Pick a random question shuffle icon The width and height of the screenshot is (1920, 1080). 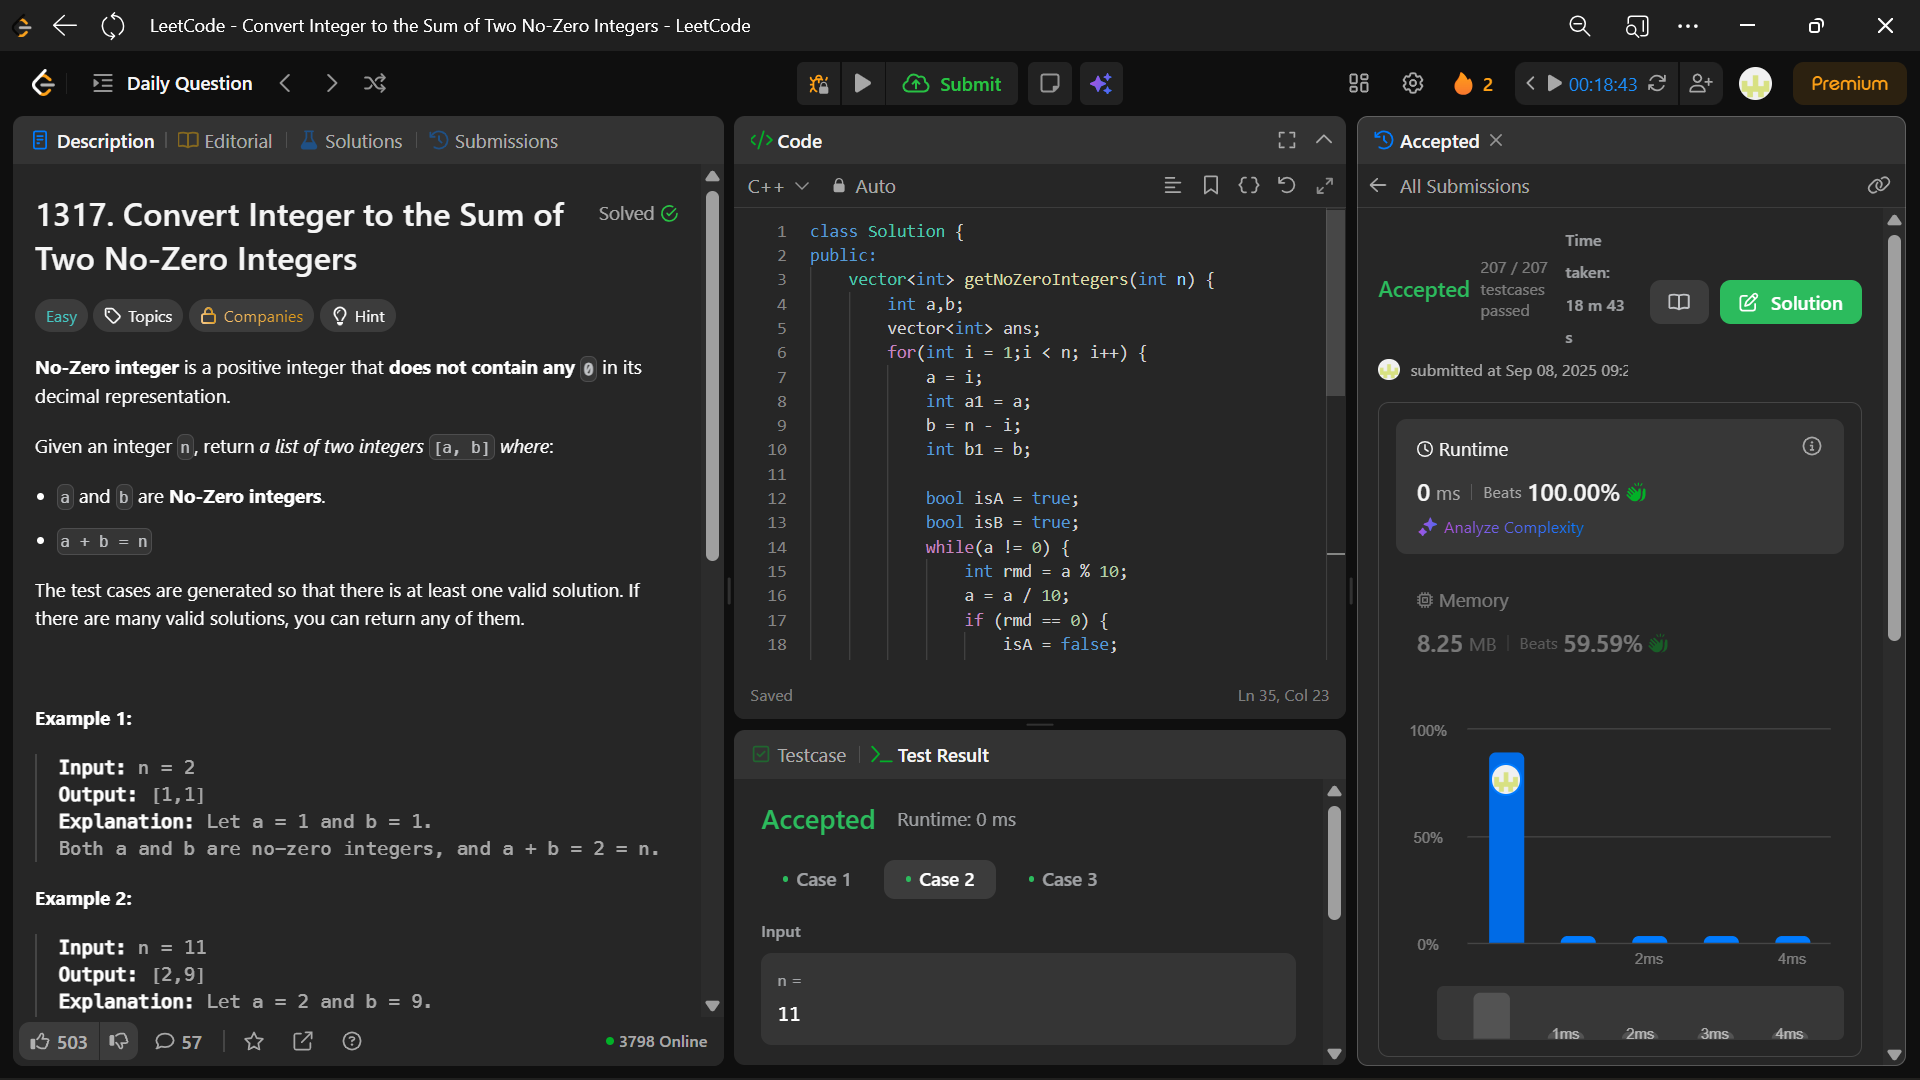coord(375,84)
